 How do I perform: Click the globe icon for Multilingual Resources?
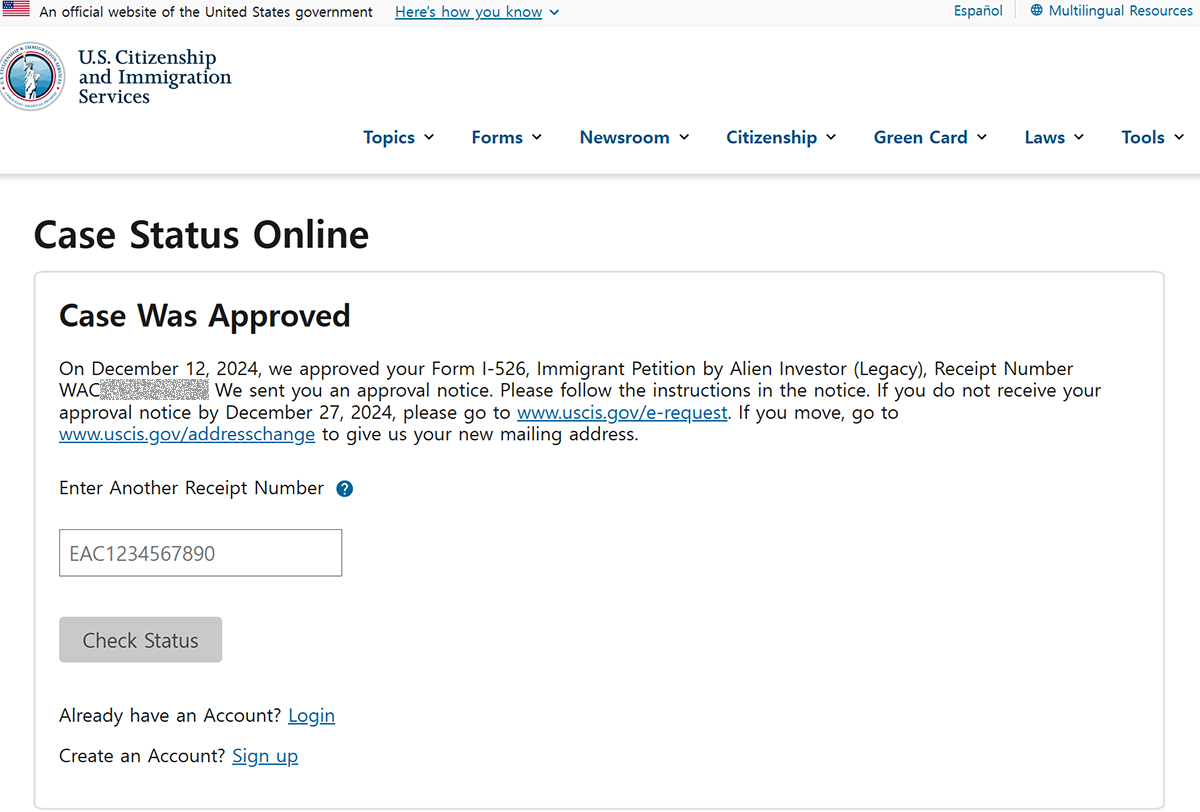pyautogui.click(x=1036, y=11)
